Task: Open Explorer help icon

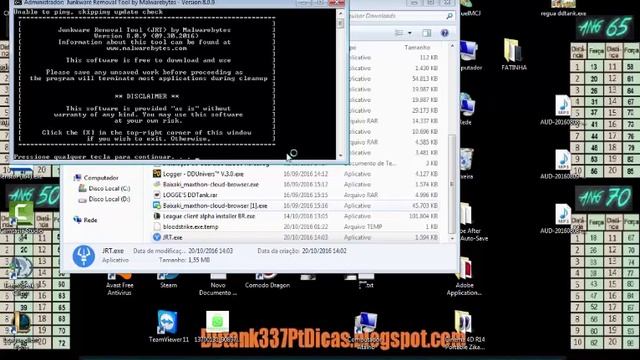Action: [445, 33]
